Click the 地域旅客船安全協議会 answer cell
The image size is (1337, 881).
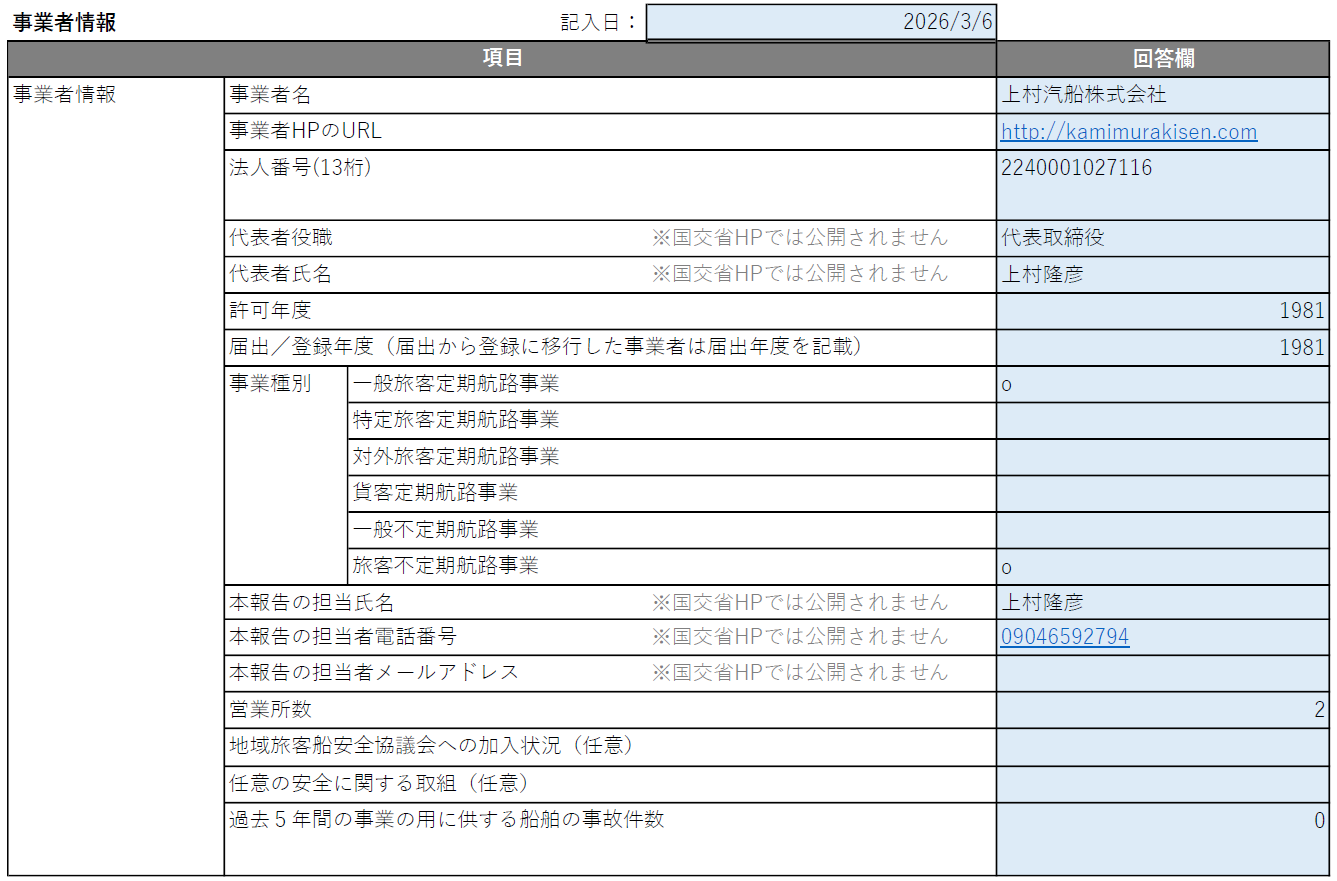(x=1163, y=747)
